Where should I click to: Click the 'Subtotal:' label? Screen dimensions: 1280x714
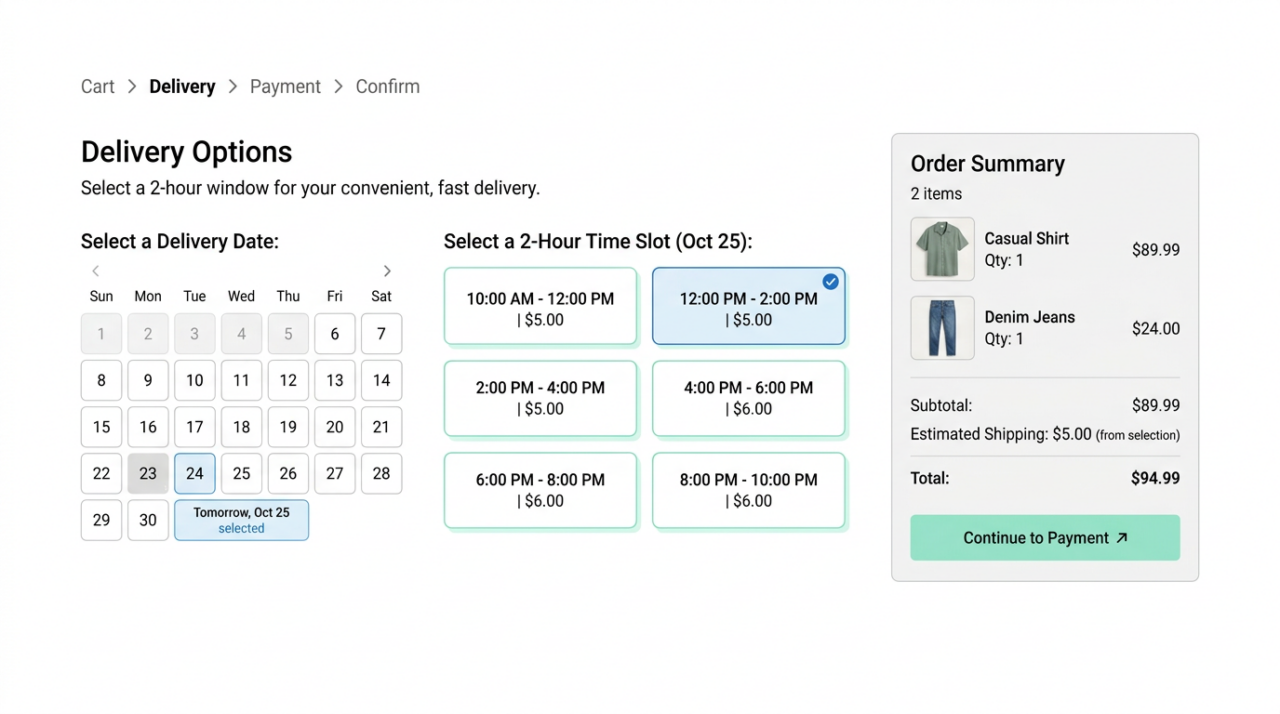coord(941,406)
